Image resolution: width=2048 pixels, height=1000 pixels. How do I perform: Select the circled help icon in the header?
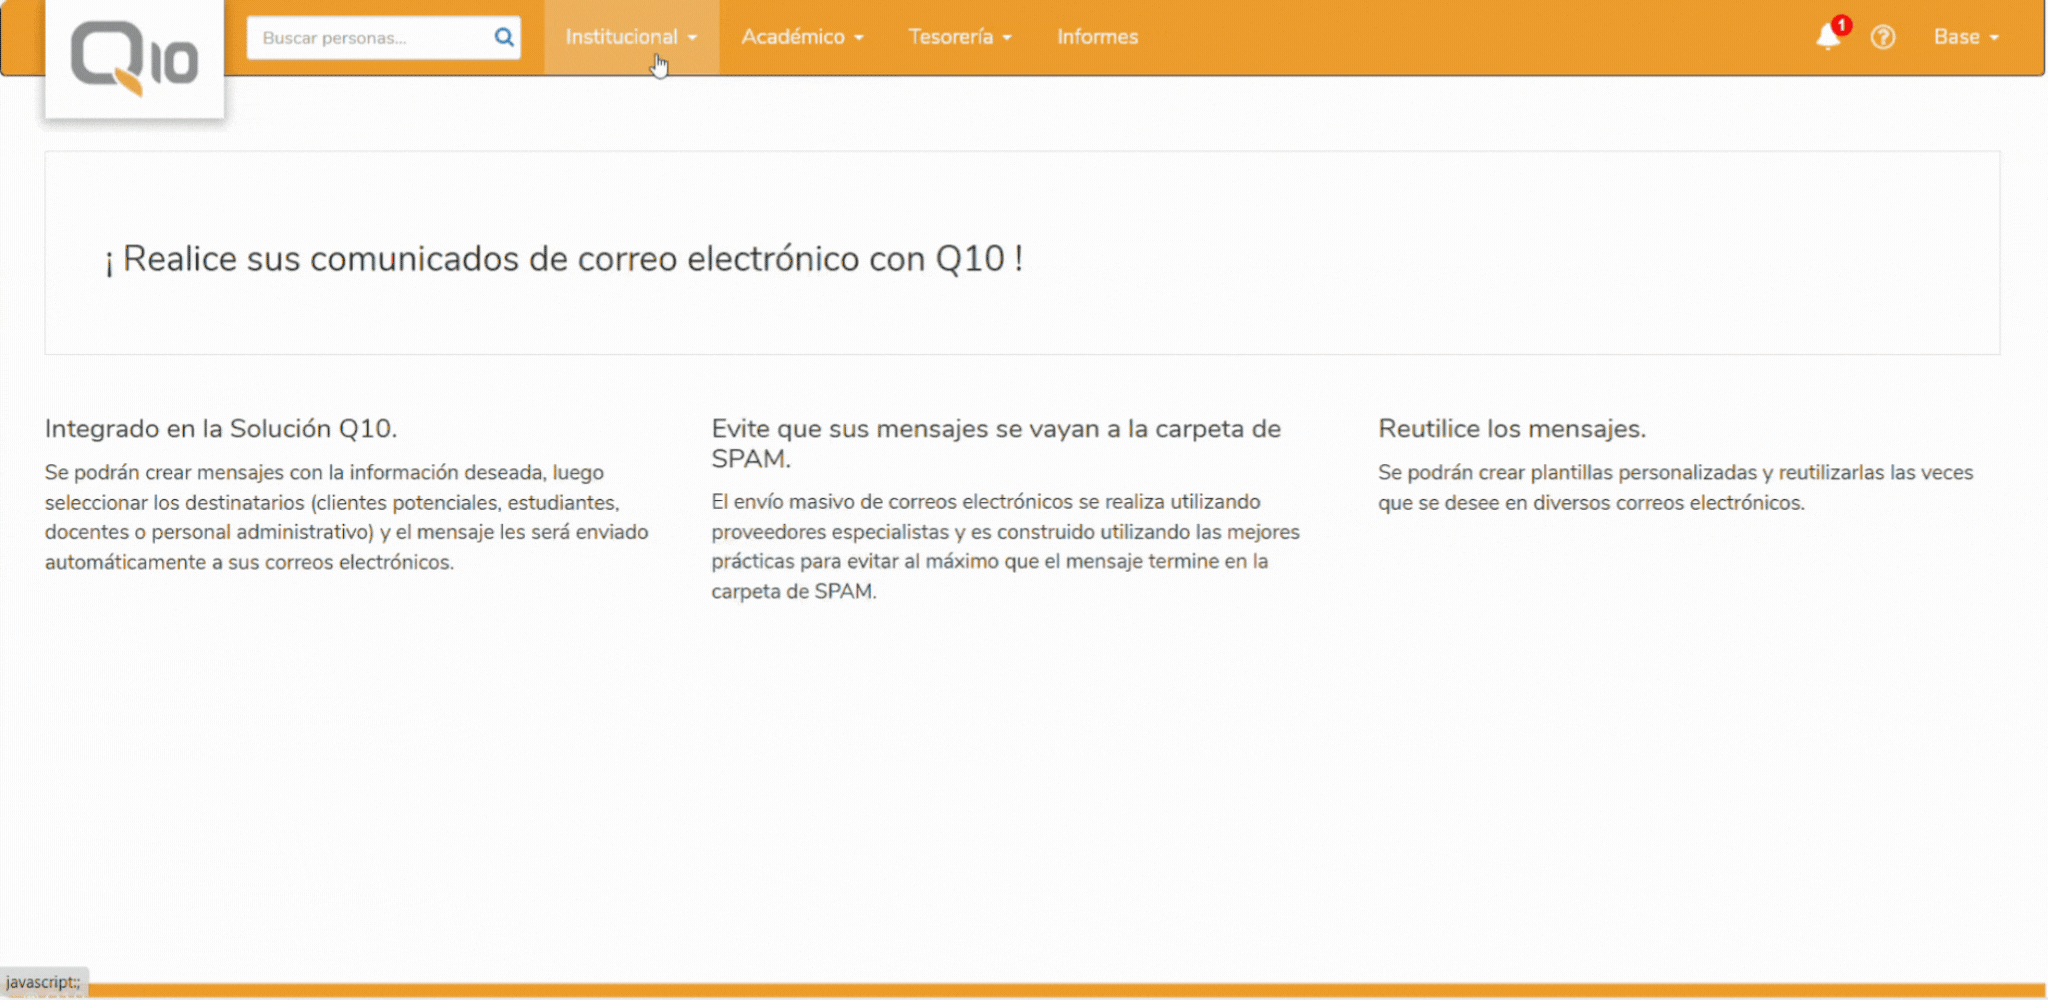[x=1884, y=37]
